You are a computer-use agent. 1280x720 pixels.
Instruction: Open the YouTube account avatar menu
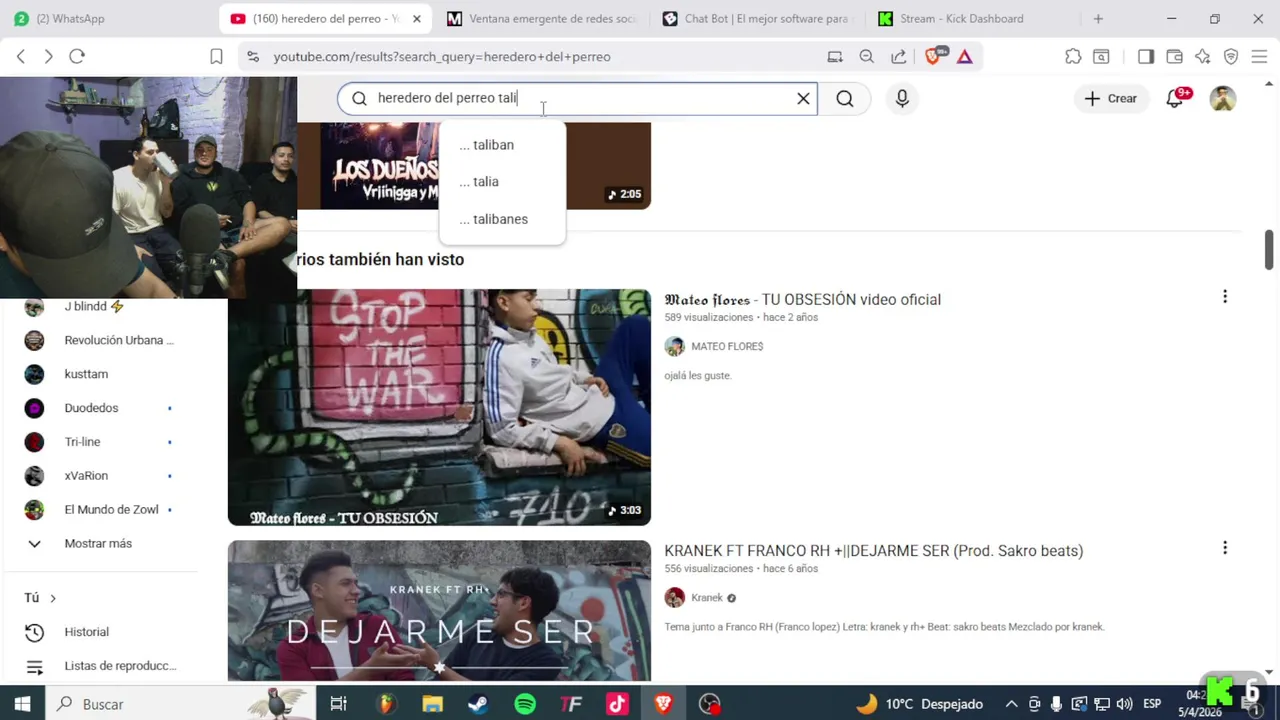coord(1223,98)
